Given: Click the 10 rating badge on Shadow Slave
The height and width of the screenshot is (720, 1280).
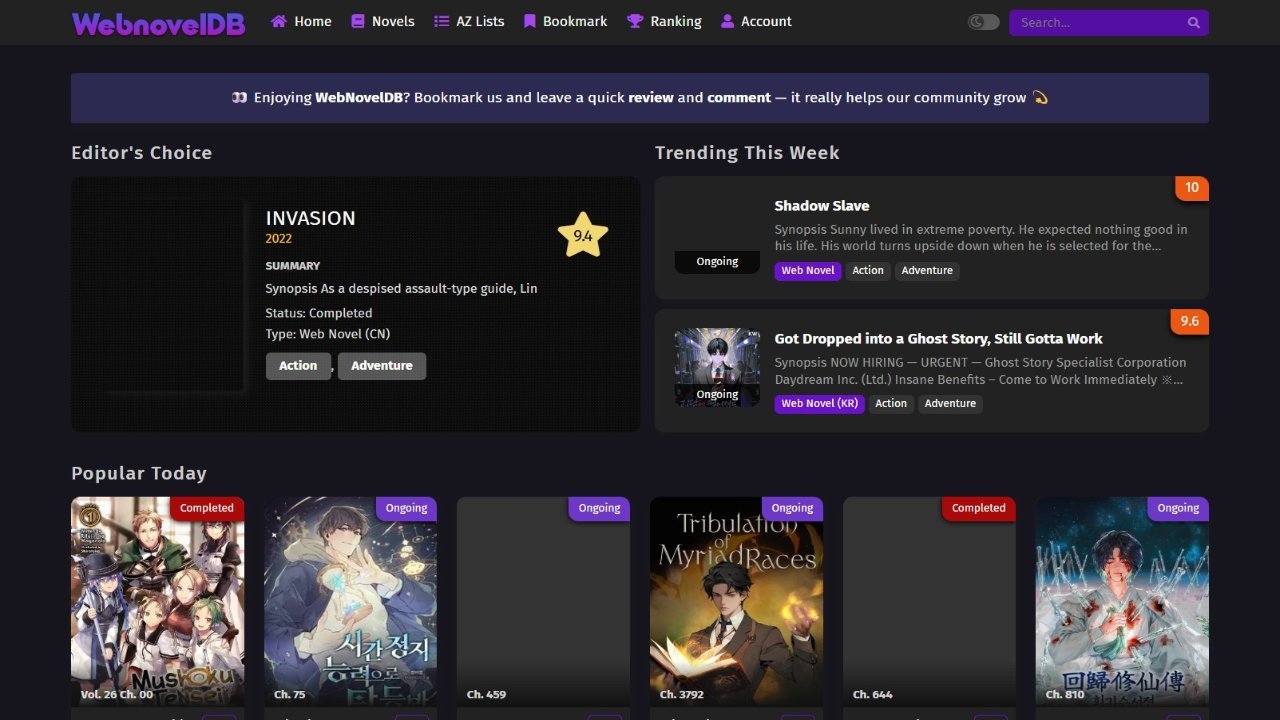Looking at the screenshot, I should coord(1192,188).
